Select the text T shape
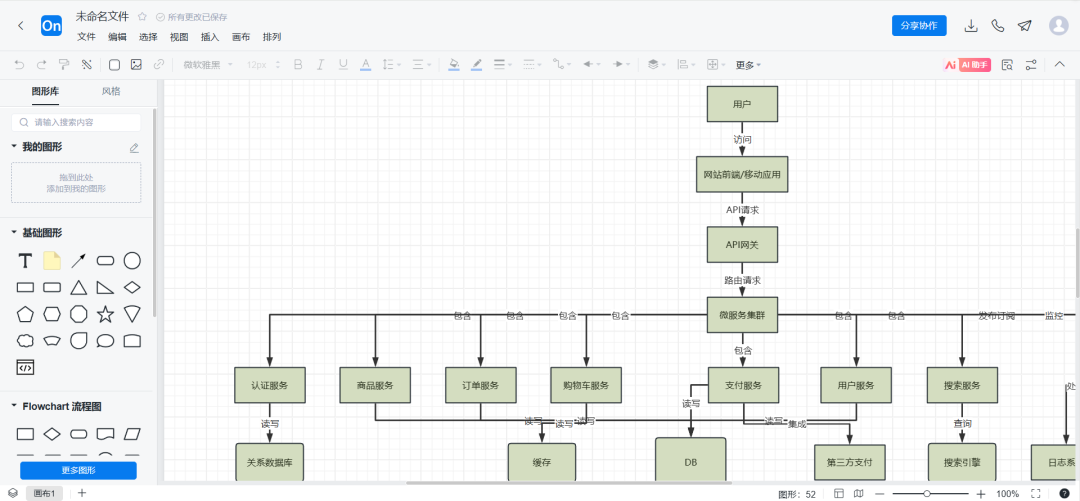The height and width of the screenshot is (501, 1080). (25, 260)
